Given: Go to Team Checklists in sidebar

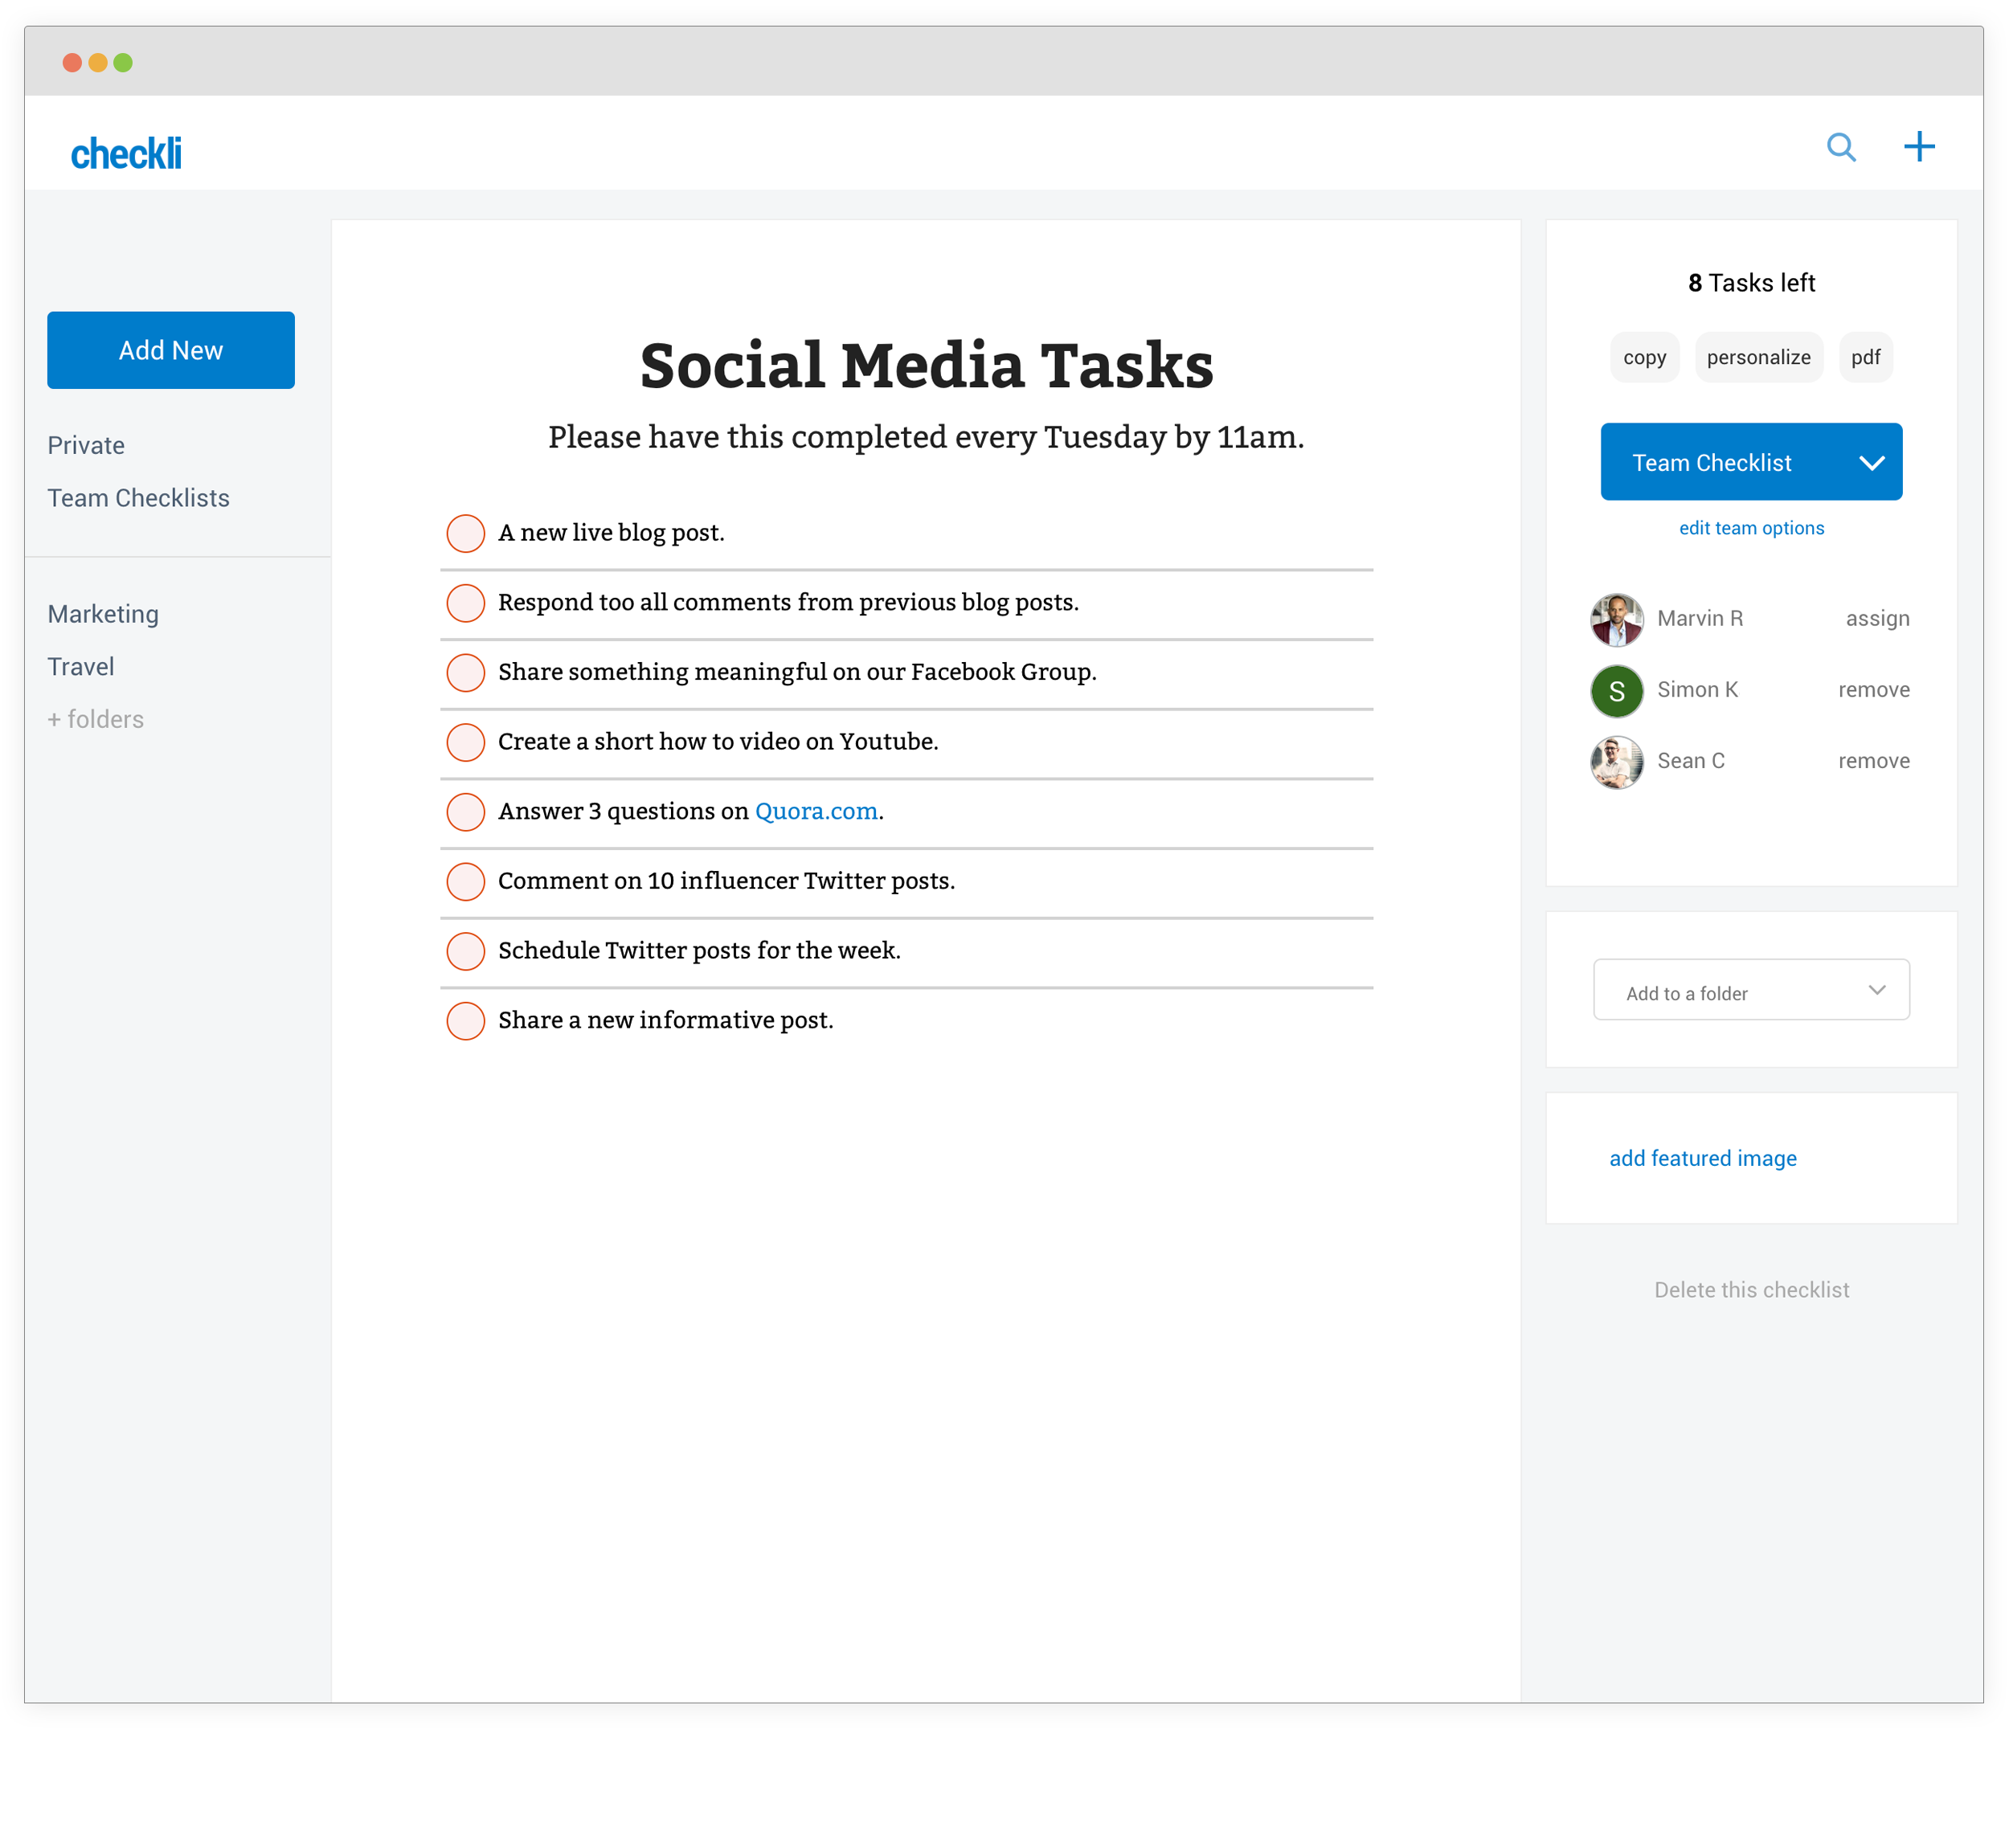Looking at the screenshot, I should (138, 498).
